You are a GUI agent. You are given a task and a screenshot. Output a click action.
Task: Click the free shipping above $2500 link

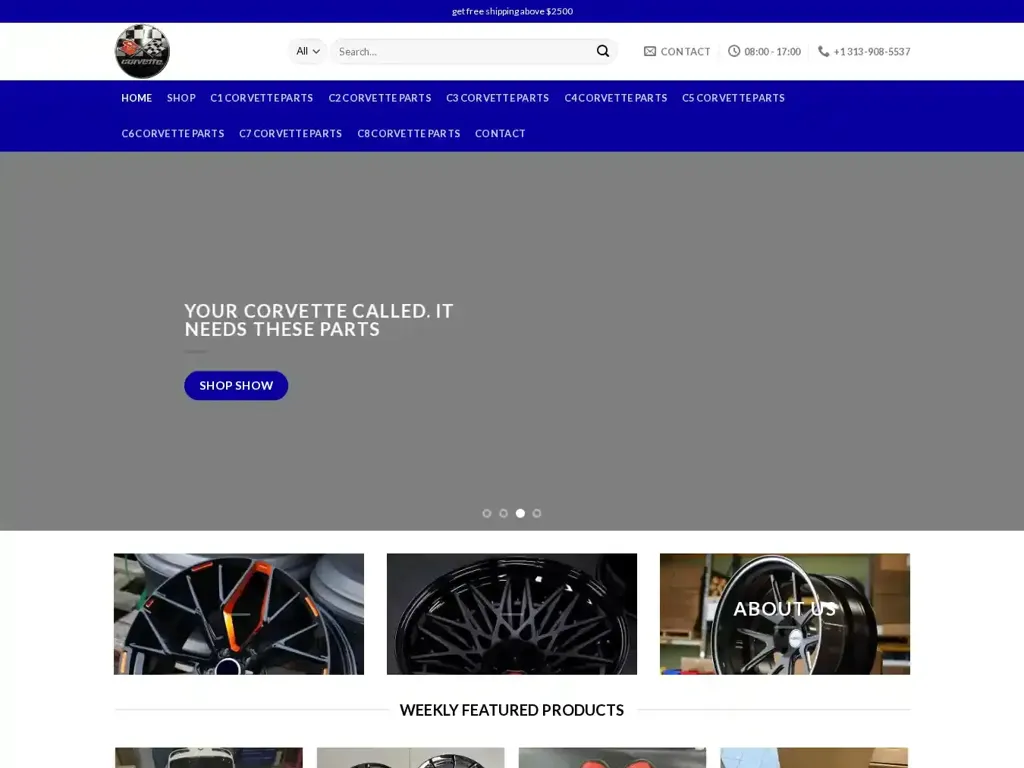(x=511, y=11)
